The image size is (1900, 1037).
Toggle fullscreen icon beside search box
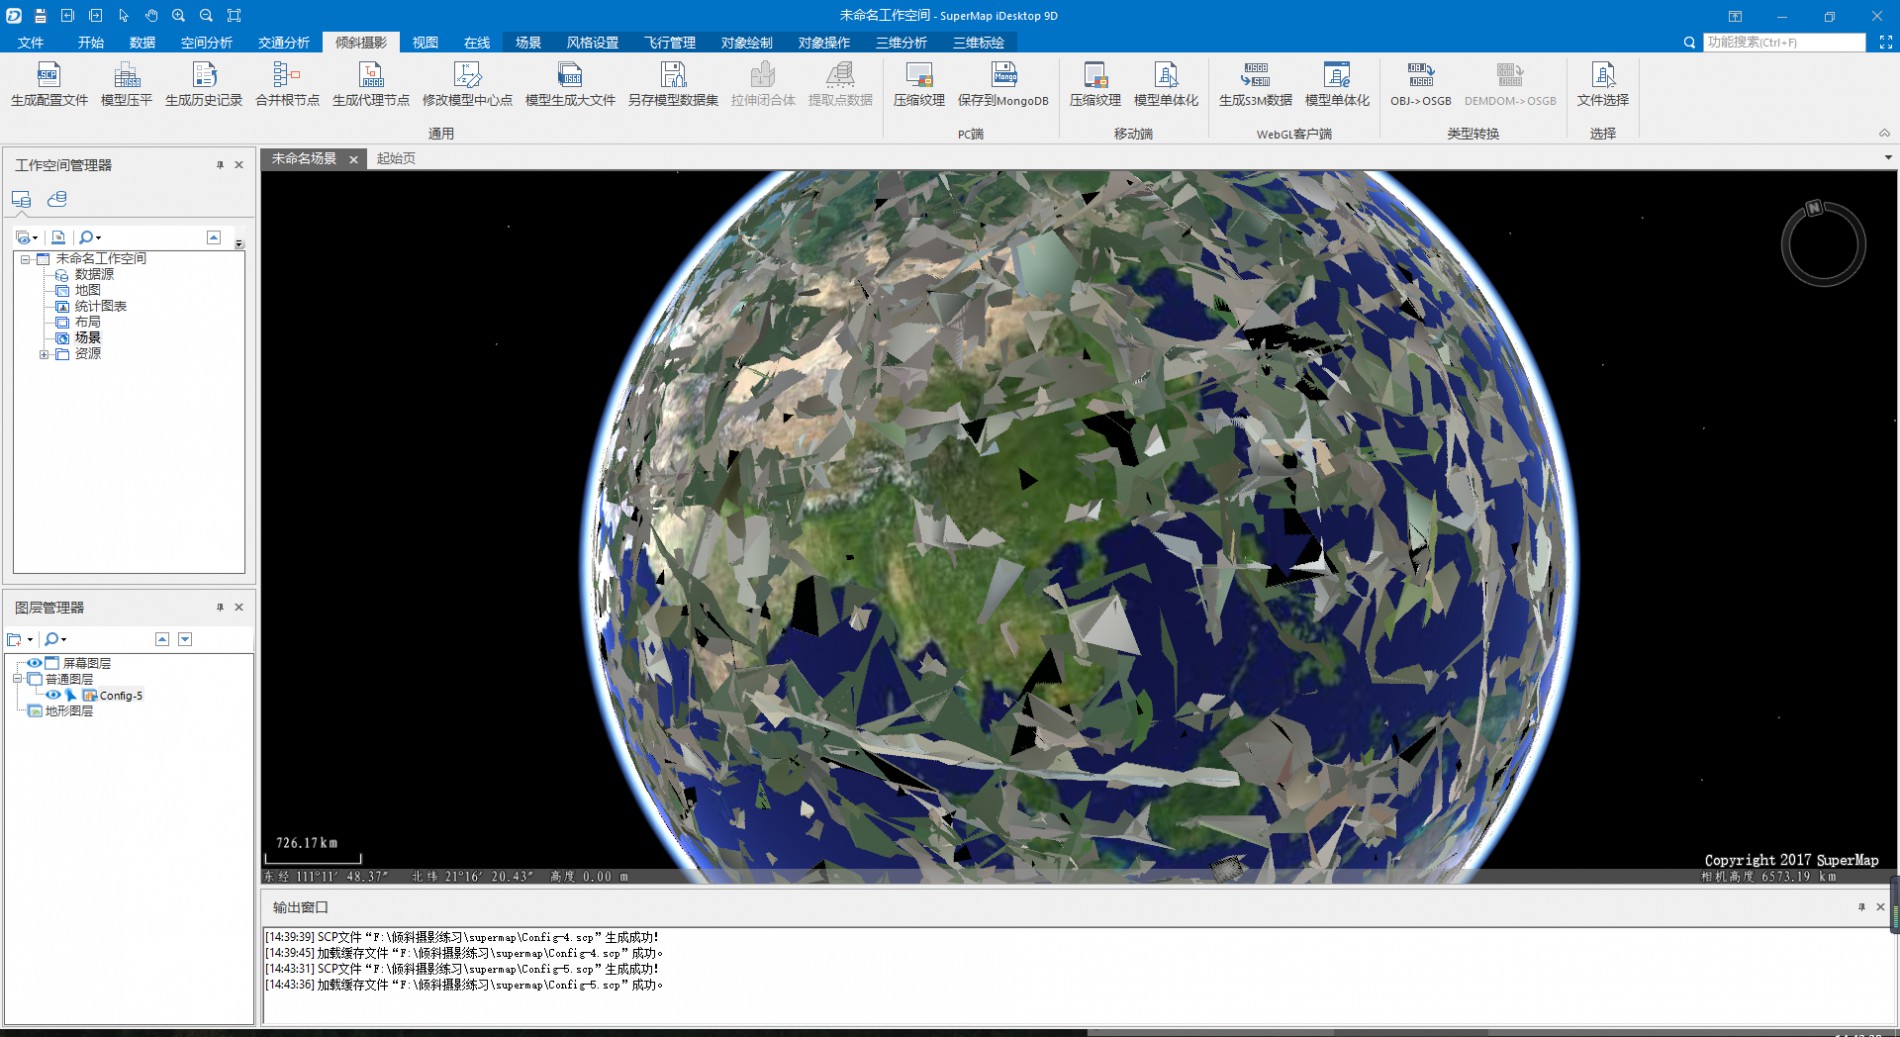tap(1885, 42)
